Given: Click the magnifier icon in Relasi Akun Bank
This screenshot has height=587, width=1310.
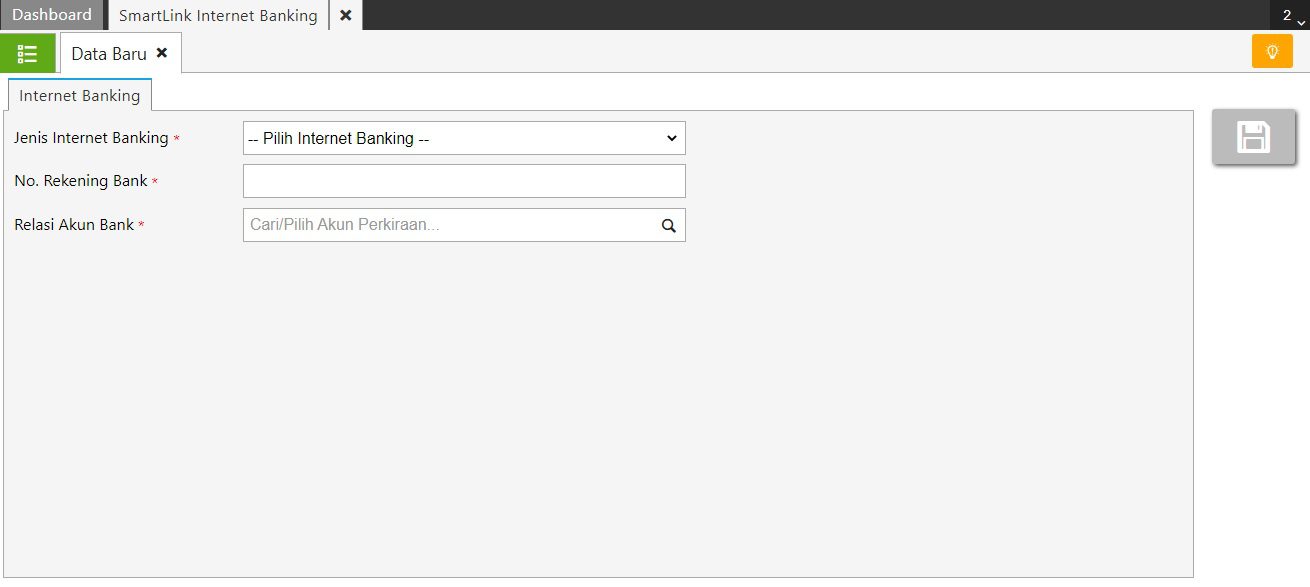Looking at the screenshot, I should coord(669,226).
